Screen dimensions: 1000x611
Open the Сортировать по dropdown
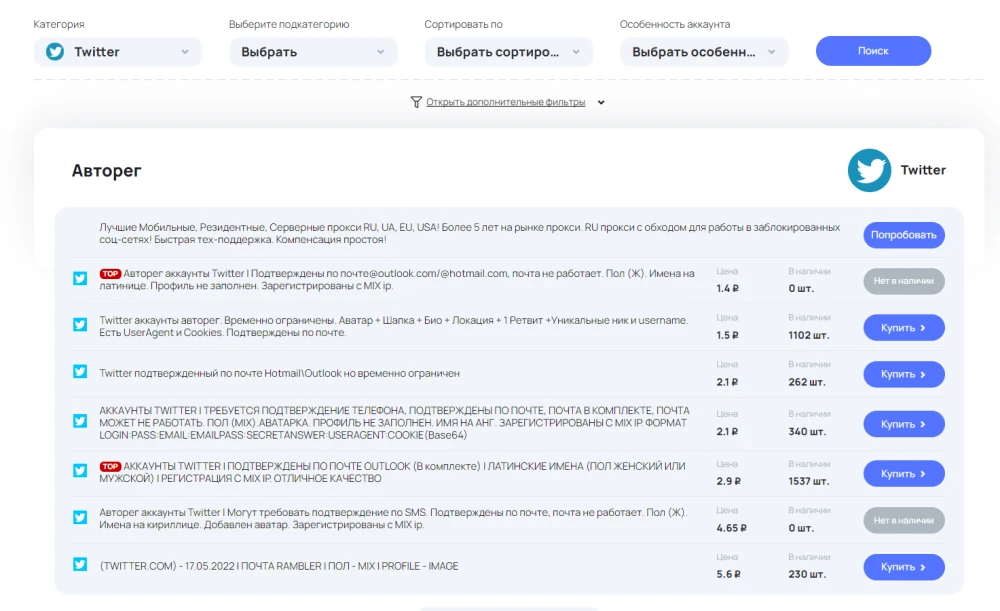coord(508,52)
